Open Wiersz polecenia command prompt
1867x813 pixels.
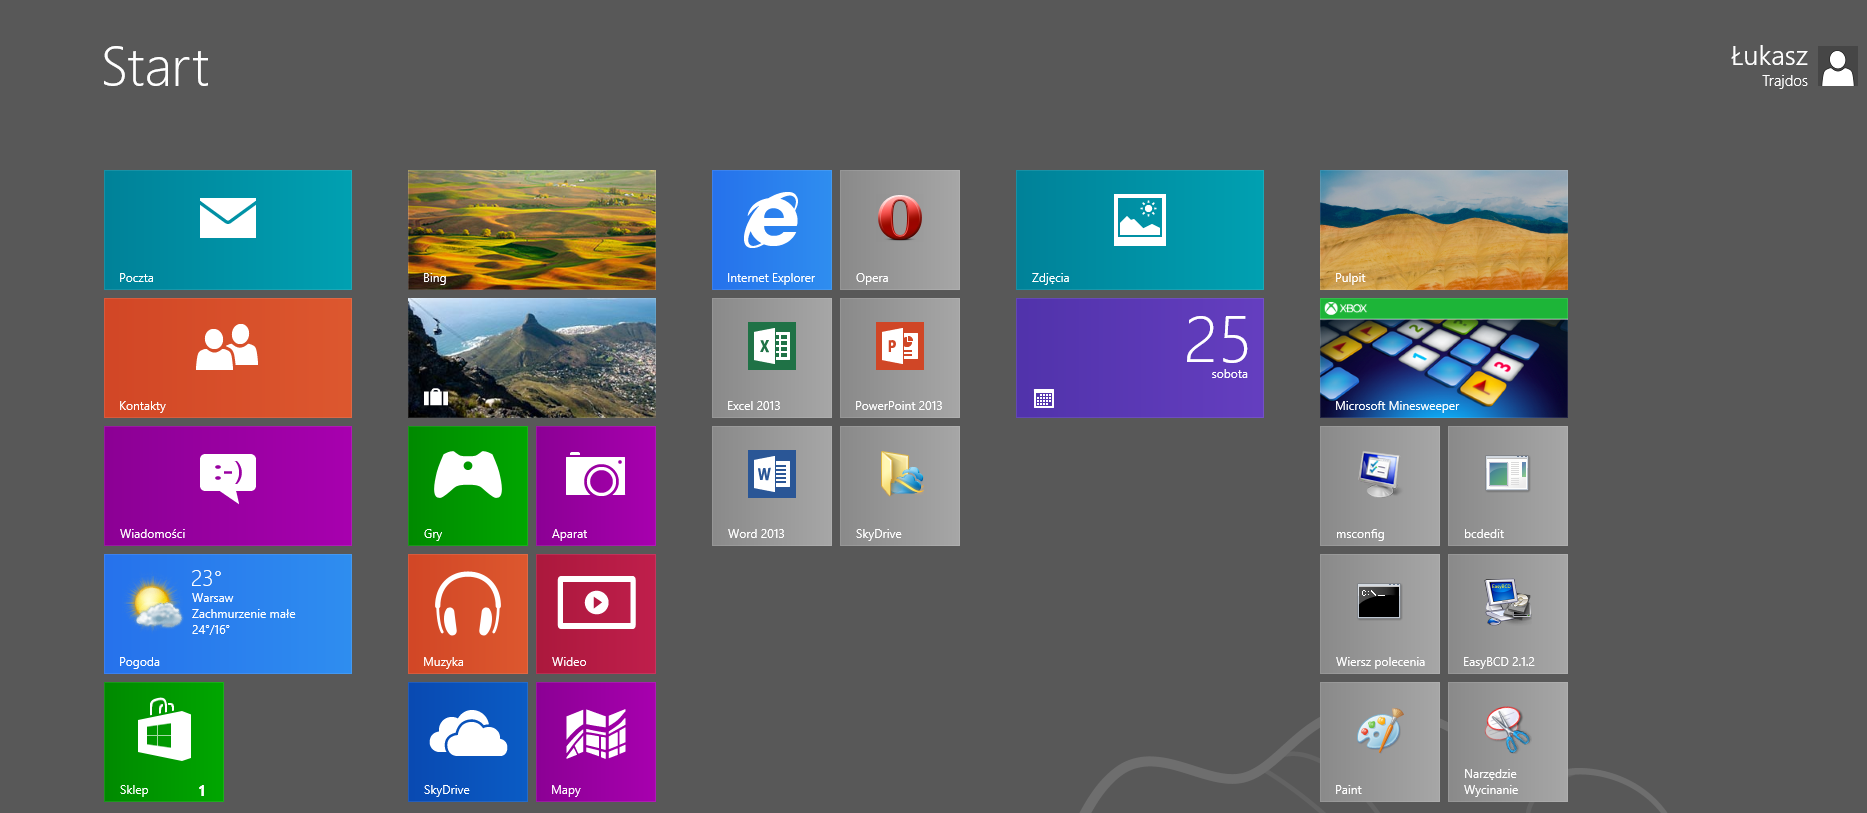coord(1380,614)
